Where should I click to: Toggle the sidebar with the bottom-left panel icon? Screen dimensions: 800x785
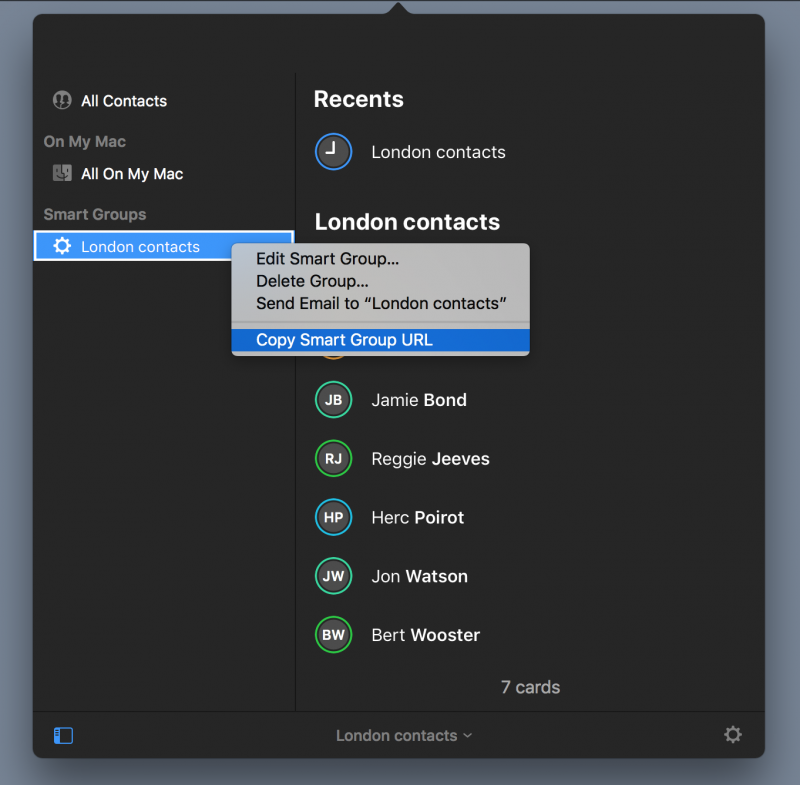coord(63,736)
